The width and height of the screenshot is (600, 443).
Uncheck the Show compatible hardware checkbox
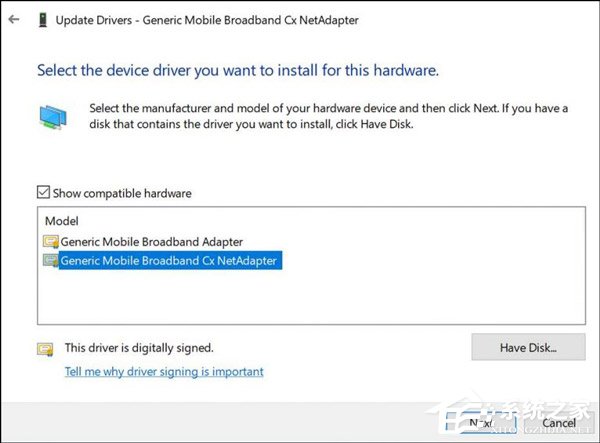pos(43,193)
